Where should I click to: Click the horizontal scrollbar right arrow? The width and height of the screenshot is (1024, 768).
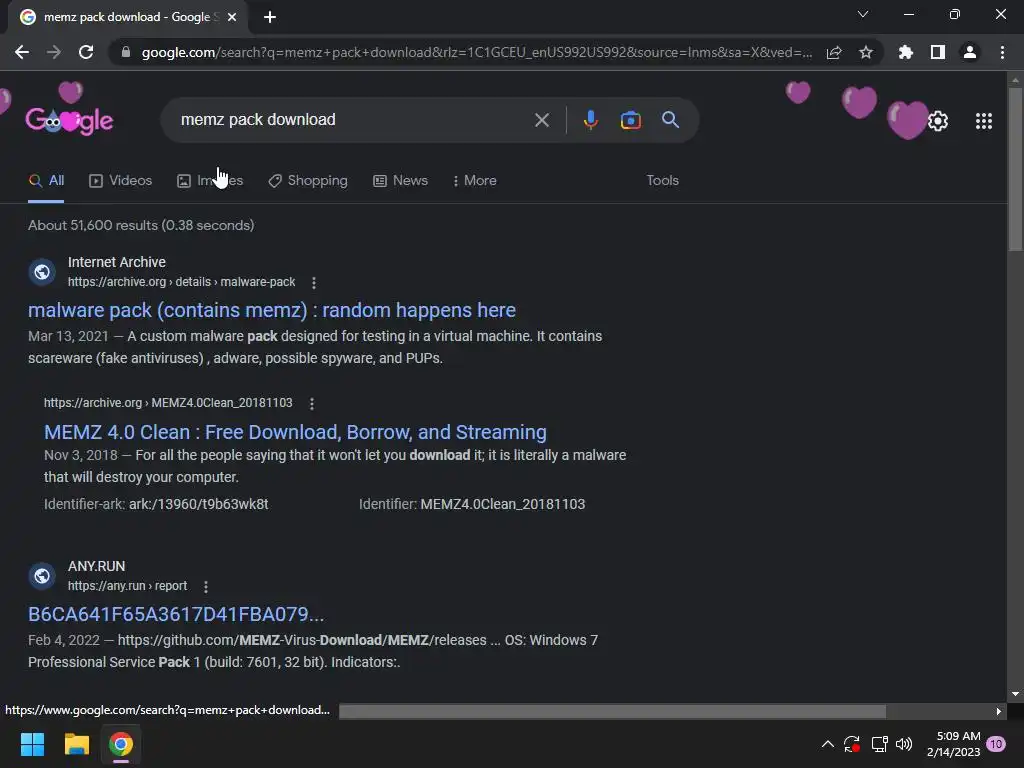click(999, 711)
